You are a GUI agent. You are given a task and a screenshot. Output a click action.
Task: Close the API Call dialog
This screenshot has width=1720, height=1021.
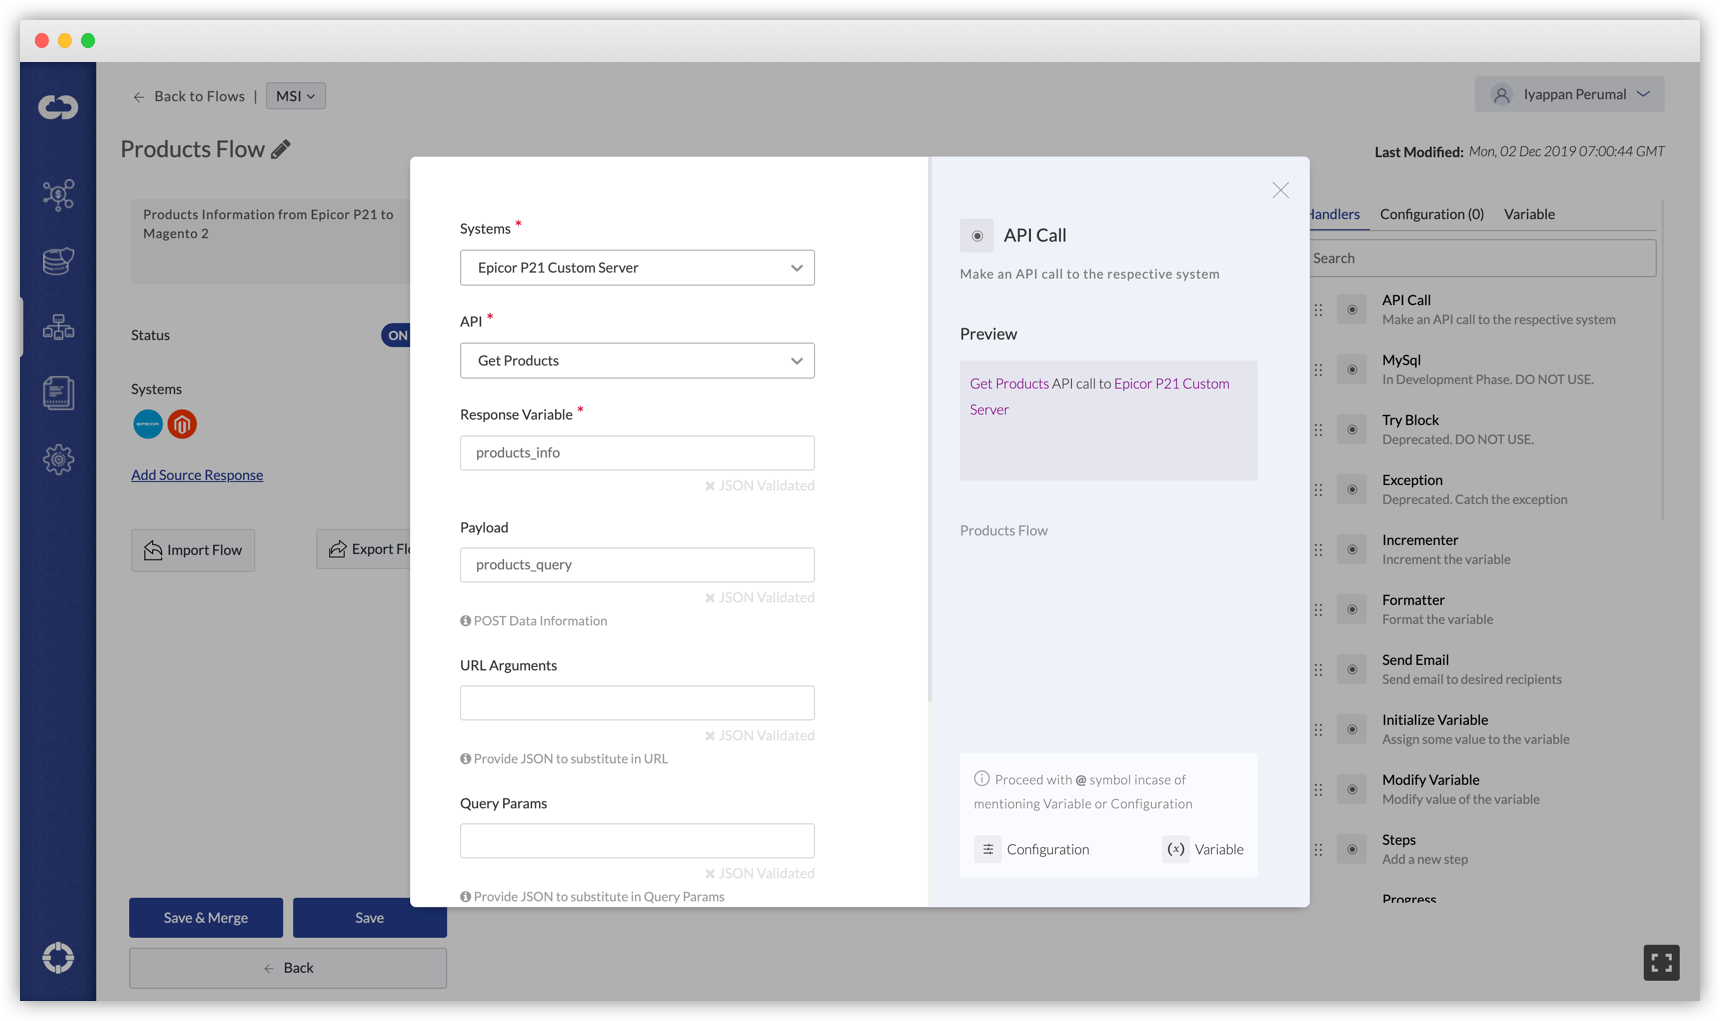[1280, 190]
